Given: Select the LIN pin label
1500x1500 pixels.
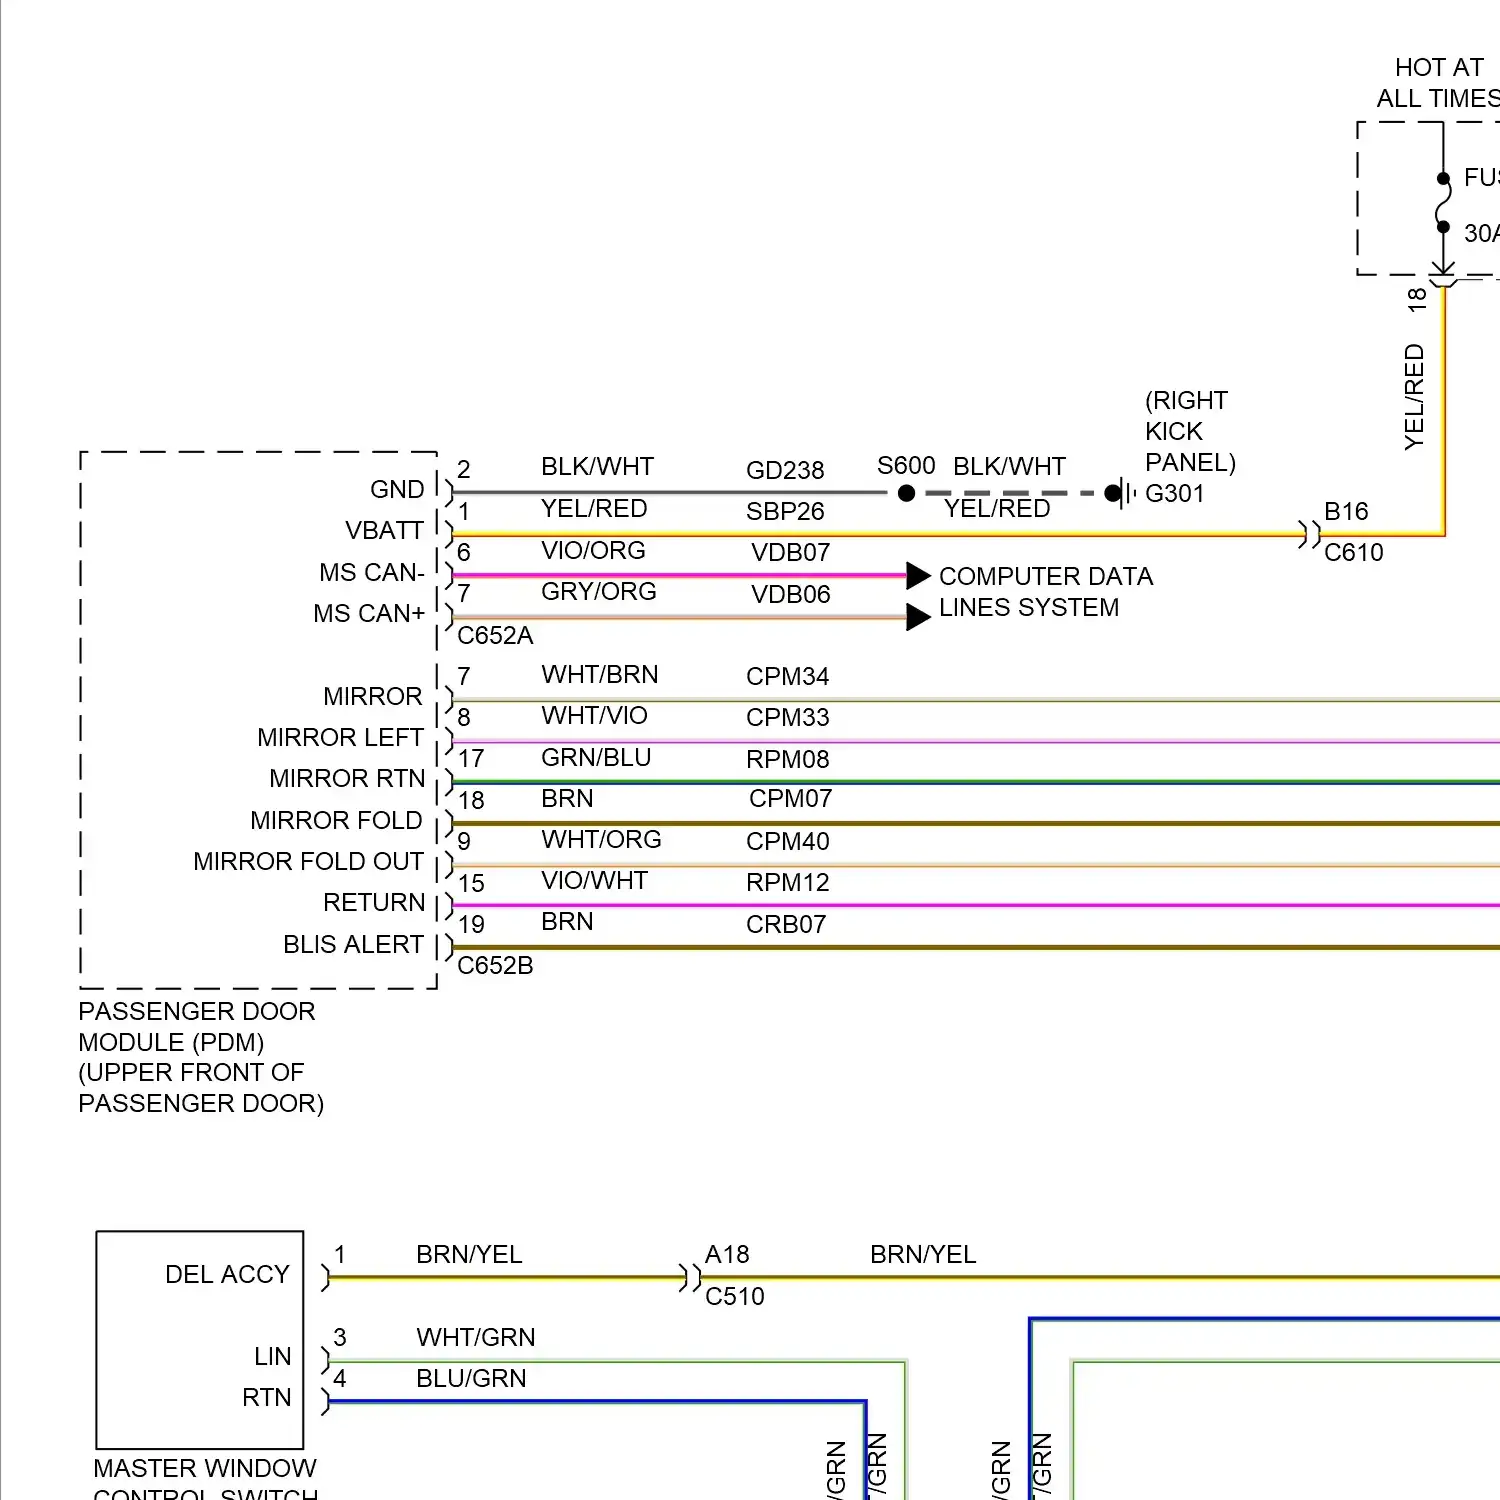Looking at the screenshot, I should coord(272,1356).
